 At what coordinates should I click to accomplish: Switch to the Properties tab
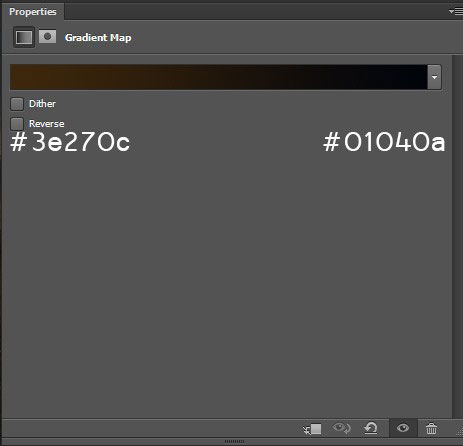point(33,12)
